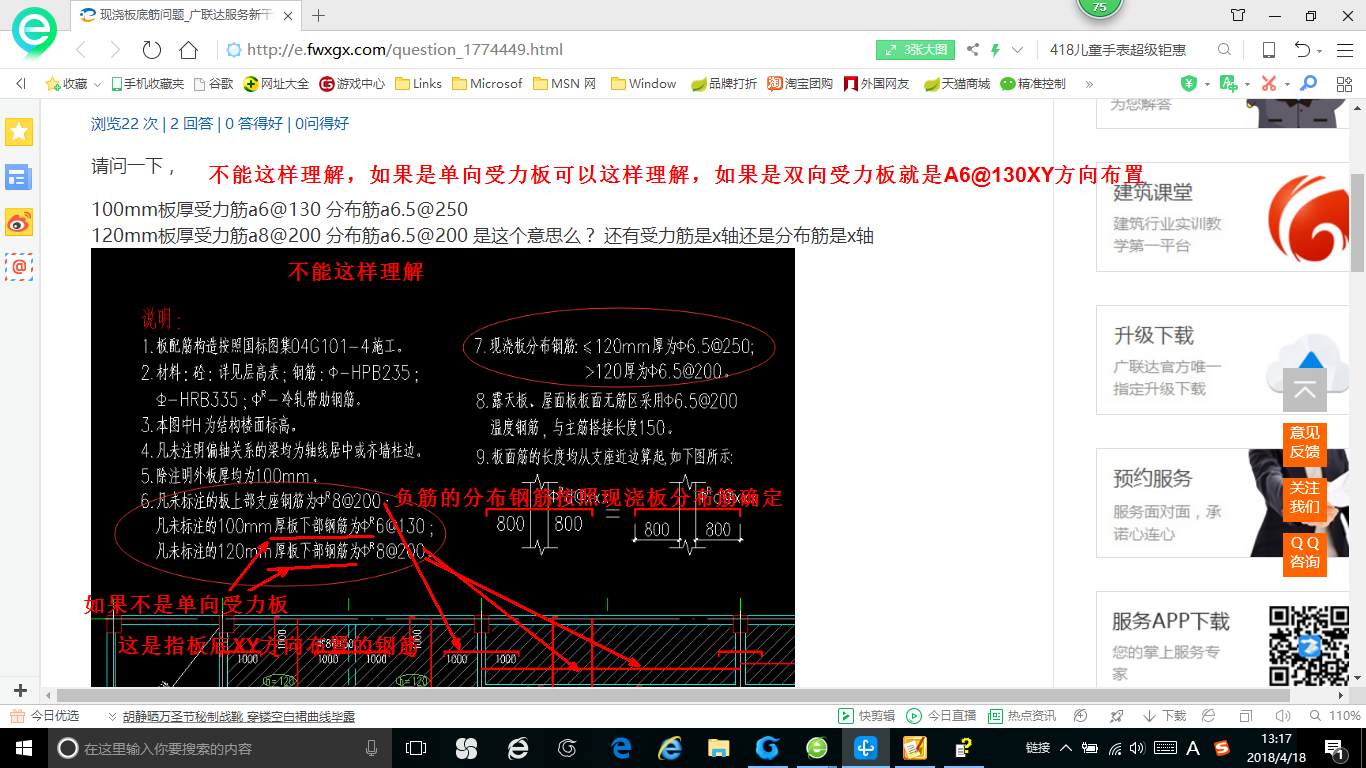Open the 预约服务 sidebar card
Image resolution: width=1366 pixels, height=768 pixels.
pos(1222,502)
